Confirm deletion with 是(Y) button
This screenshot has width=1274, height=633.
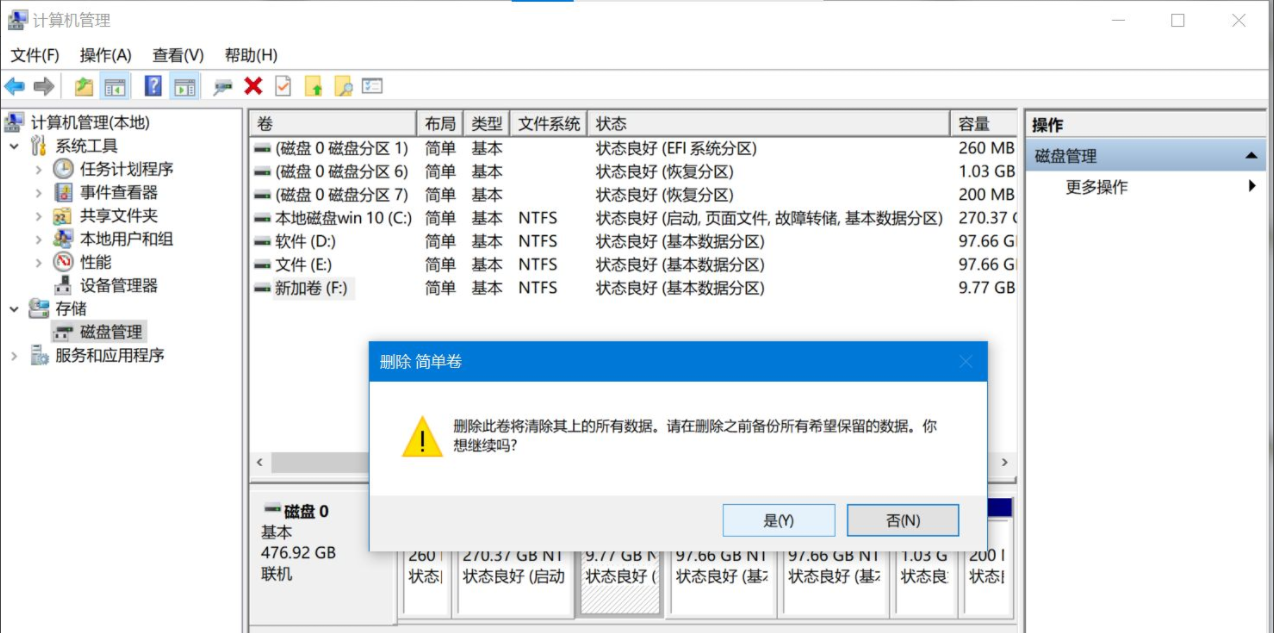pyautogui.click(x=778, y=520)
